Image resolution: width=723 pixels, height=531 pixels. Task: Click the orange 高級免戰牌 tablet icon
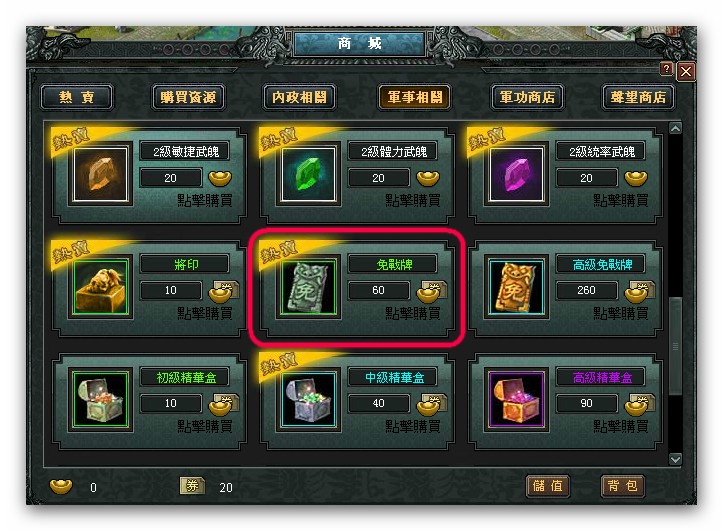tap(516, 287)
